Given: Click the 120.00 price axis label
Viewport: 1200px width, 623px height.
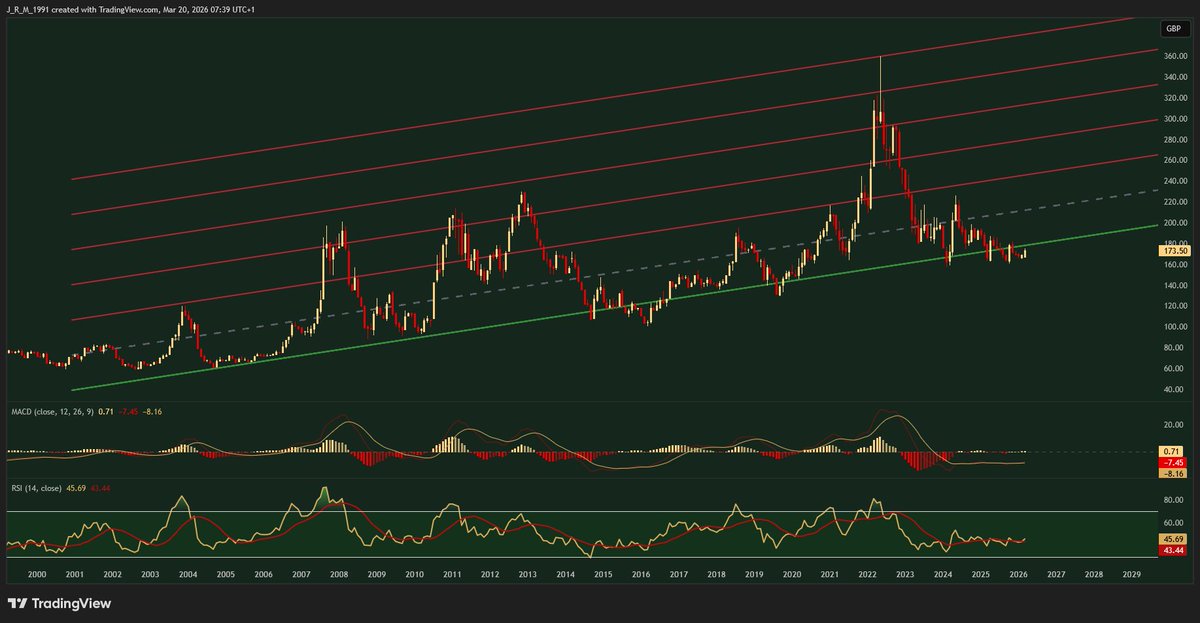Looking at the screenshot, I should (x=1174, y=306).
